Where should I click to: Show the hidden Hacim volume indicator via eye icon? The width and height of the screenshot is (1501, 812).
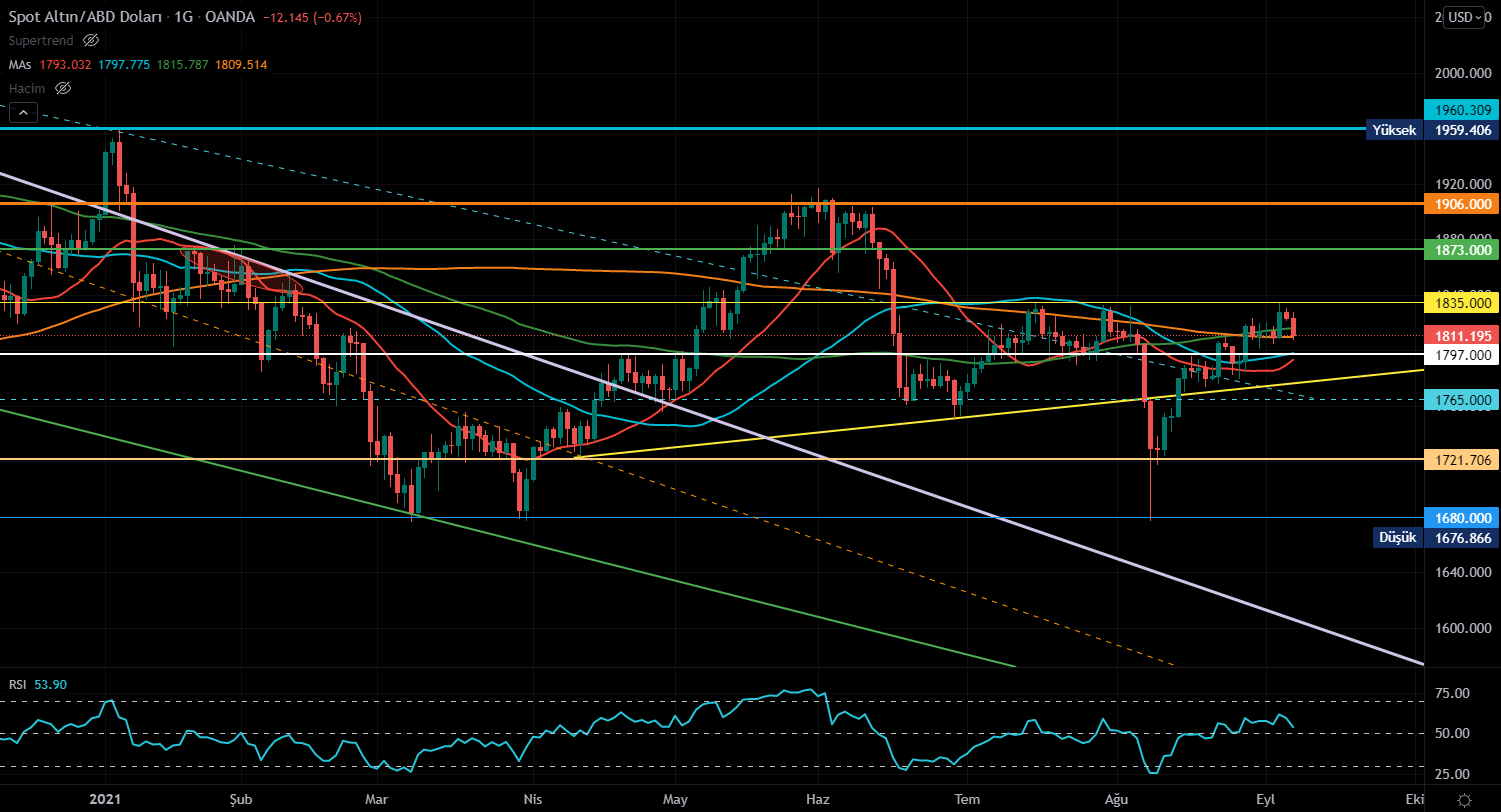point(63,88)
